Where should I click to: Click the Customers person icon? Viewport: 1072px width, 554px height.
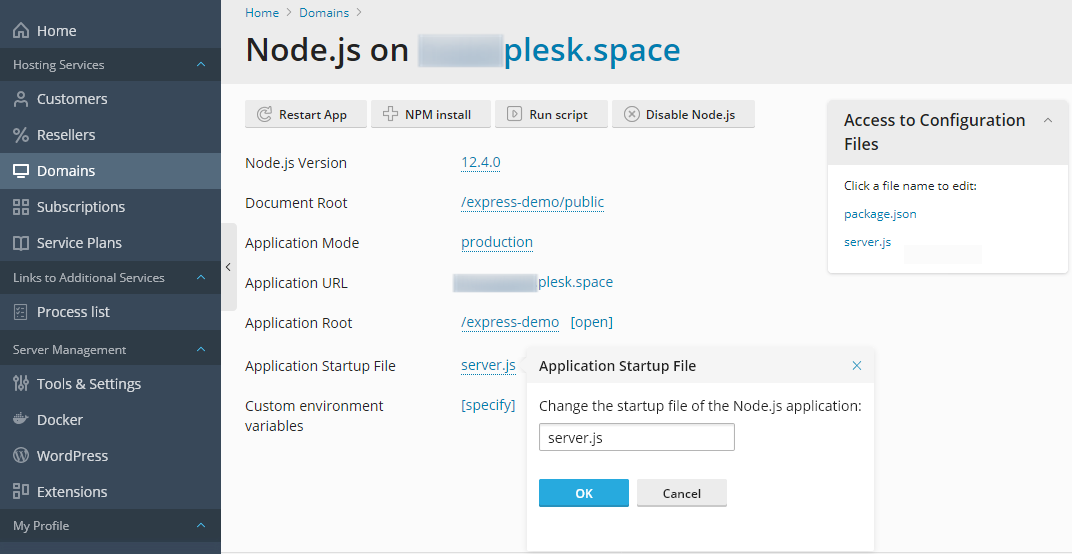21,99
